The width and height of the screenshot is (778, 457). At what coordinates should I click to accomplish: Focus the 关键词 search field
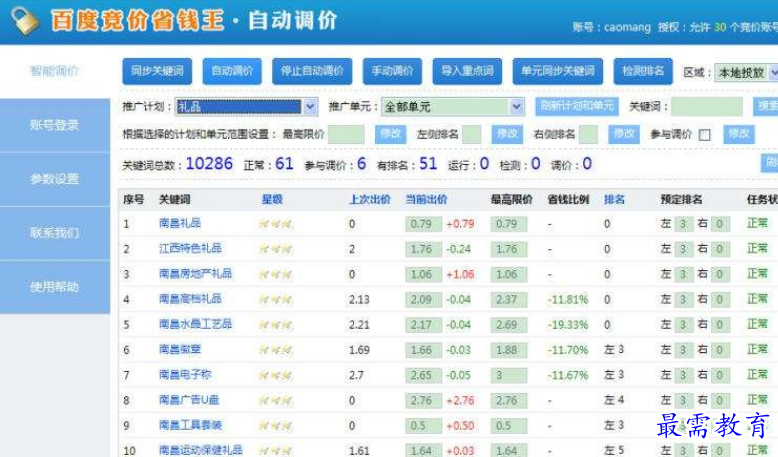pyautogui.click(x=707, y=106)
